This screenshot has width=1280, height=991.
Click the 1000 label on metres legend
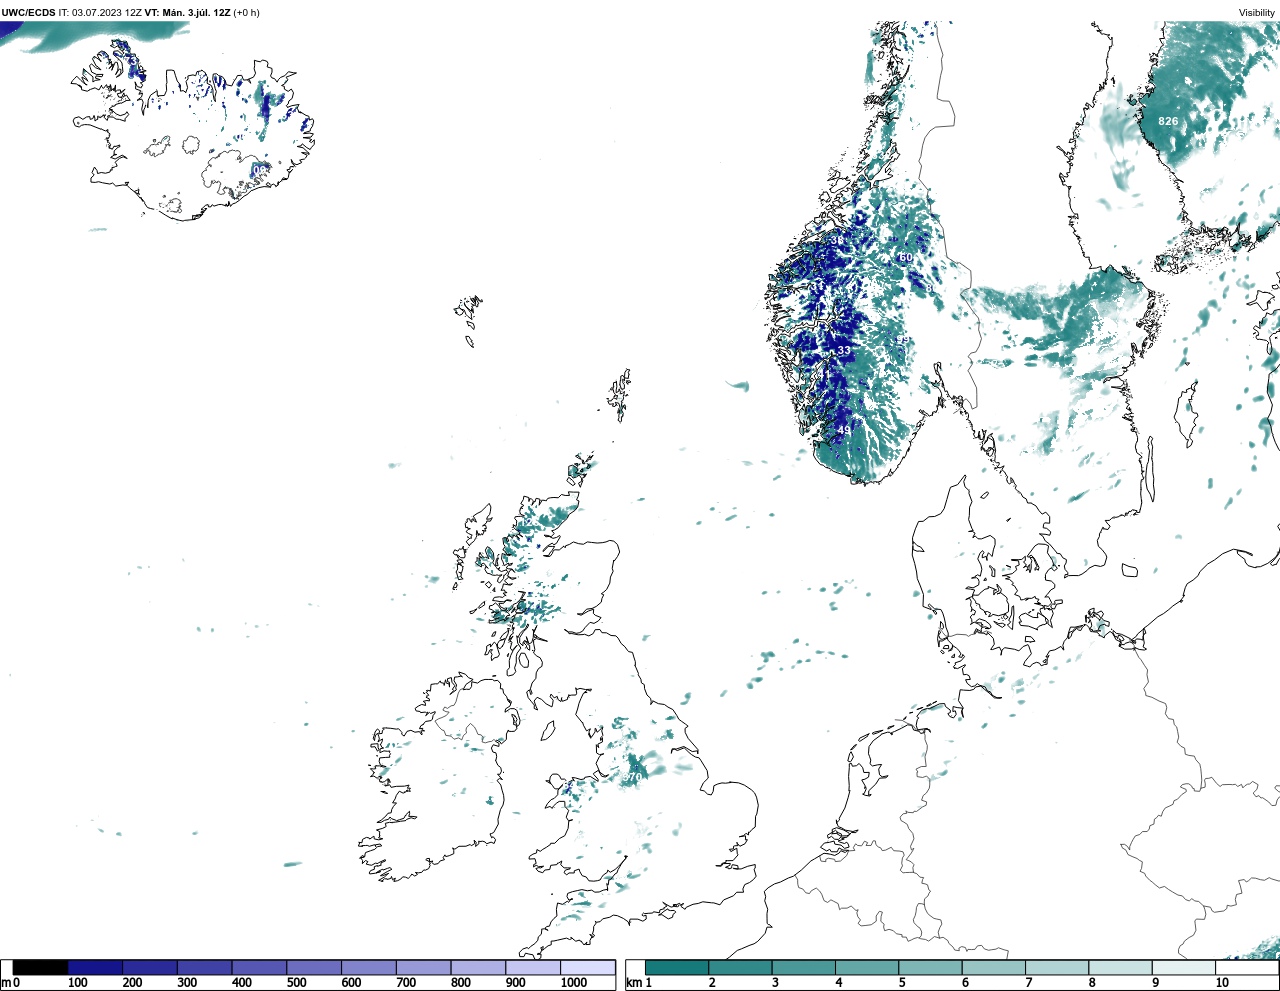pyautogui.click(x=574, y=983)
